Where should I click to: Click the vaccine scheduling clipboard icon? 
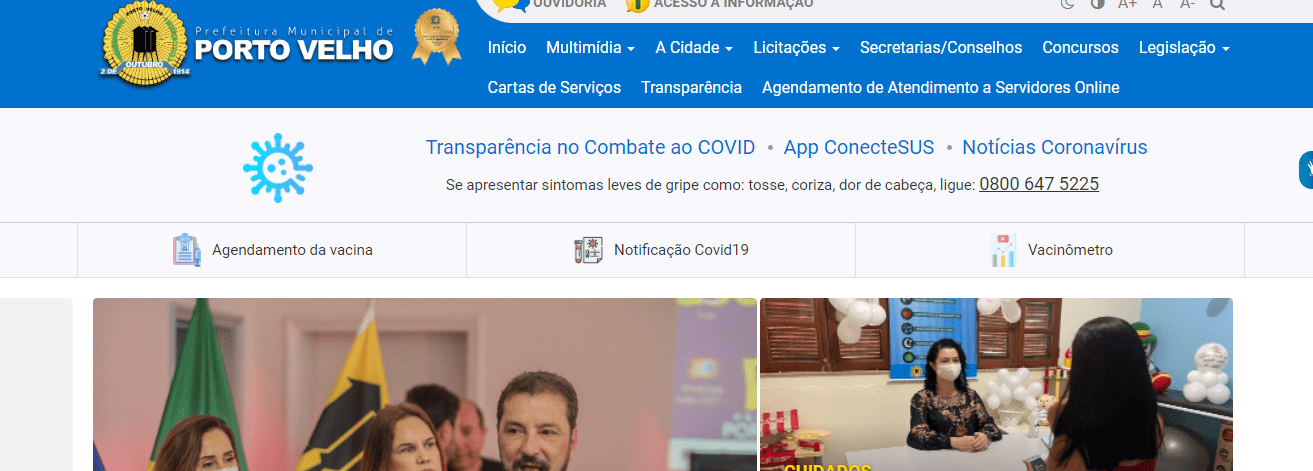point(187,249)
